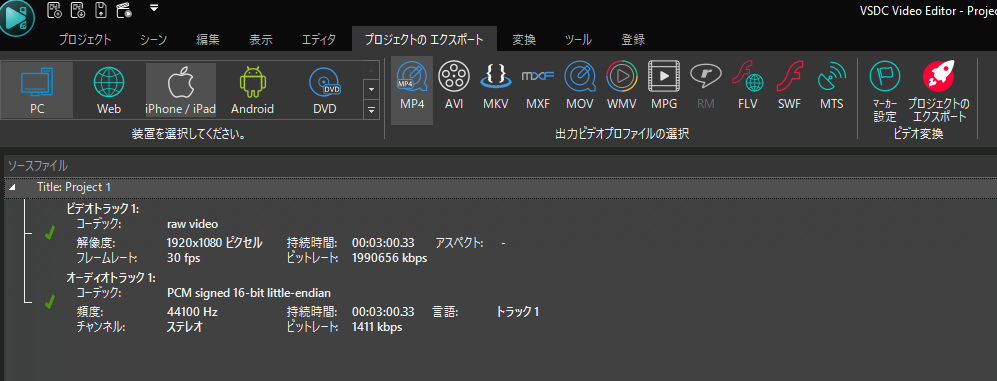The width and height of the screenshot is (997, 381).
Task: Select the DVD device option
Action: (324, 90)
